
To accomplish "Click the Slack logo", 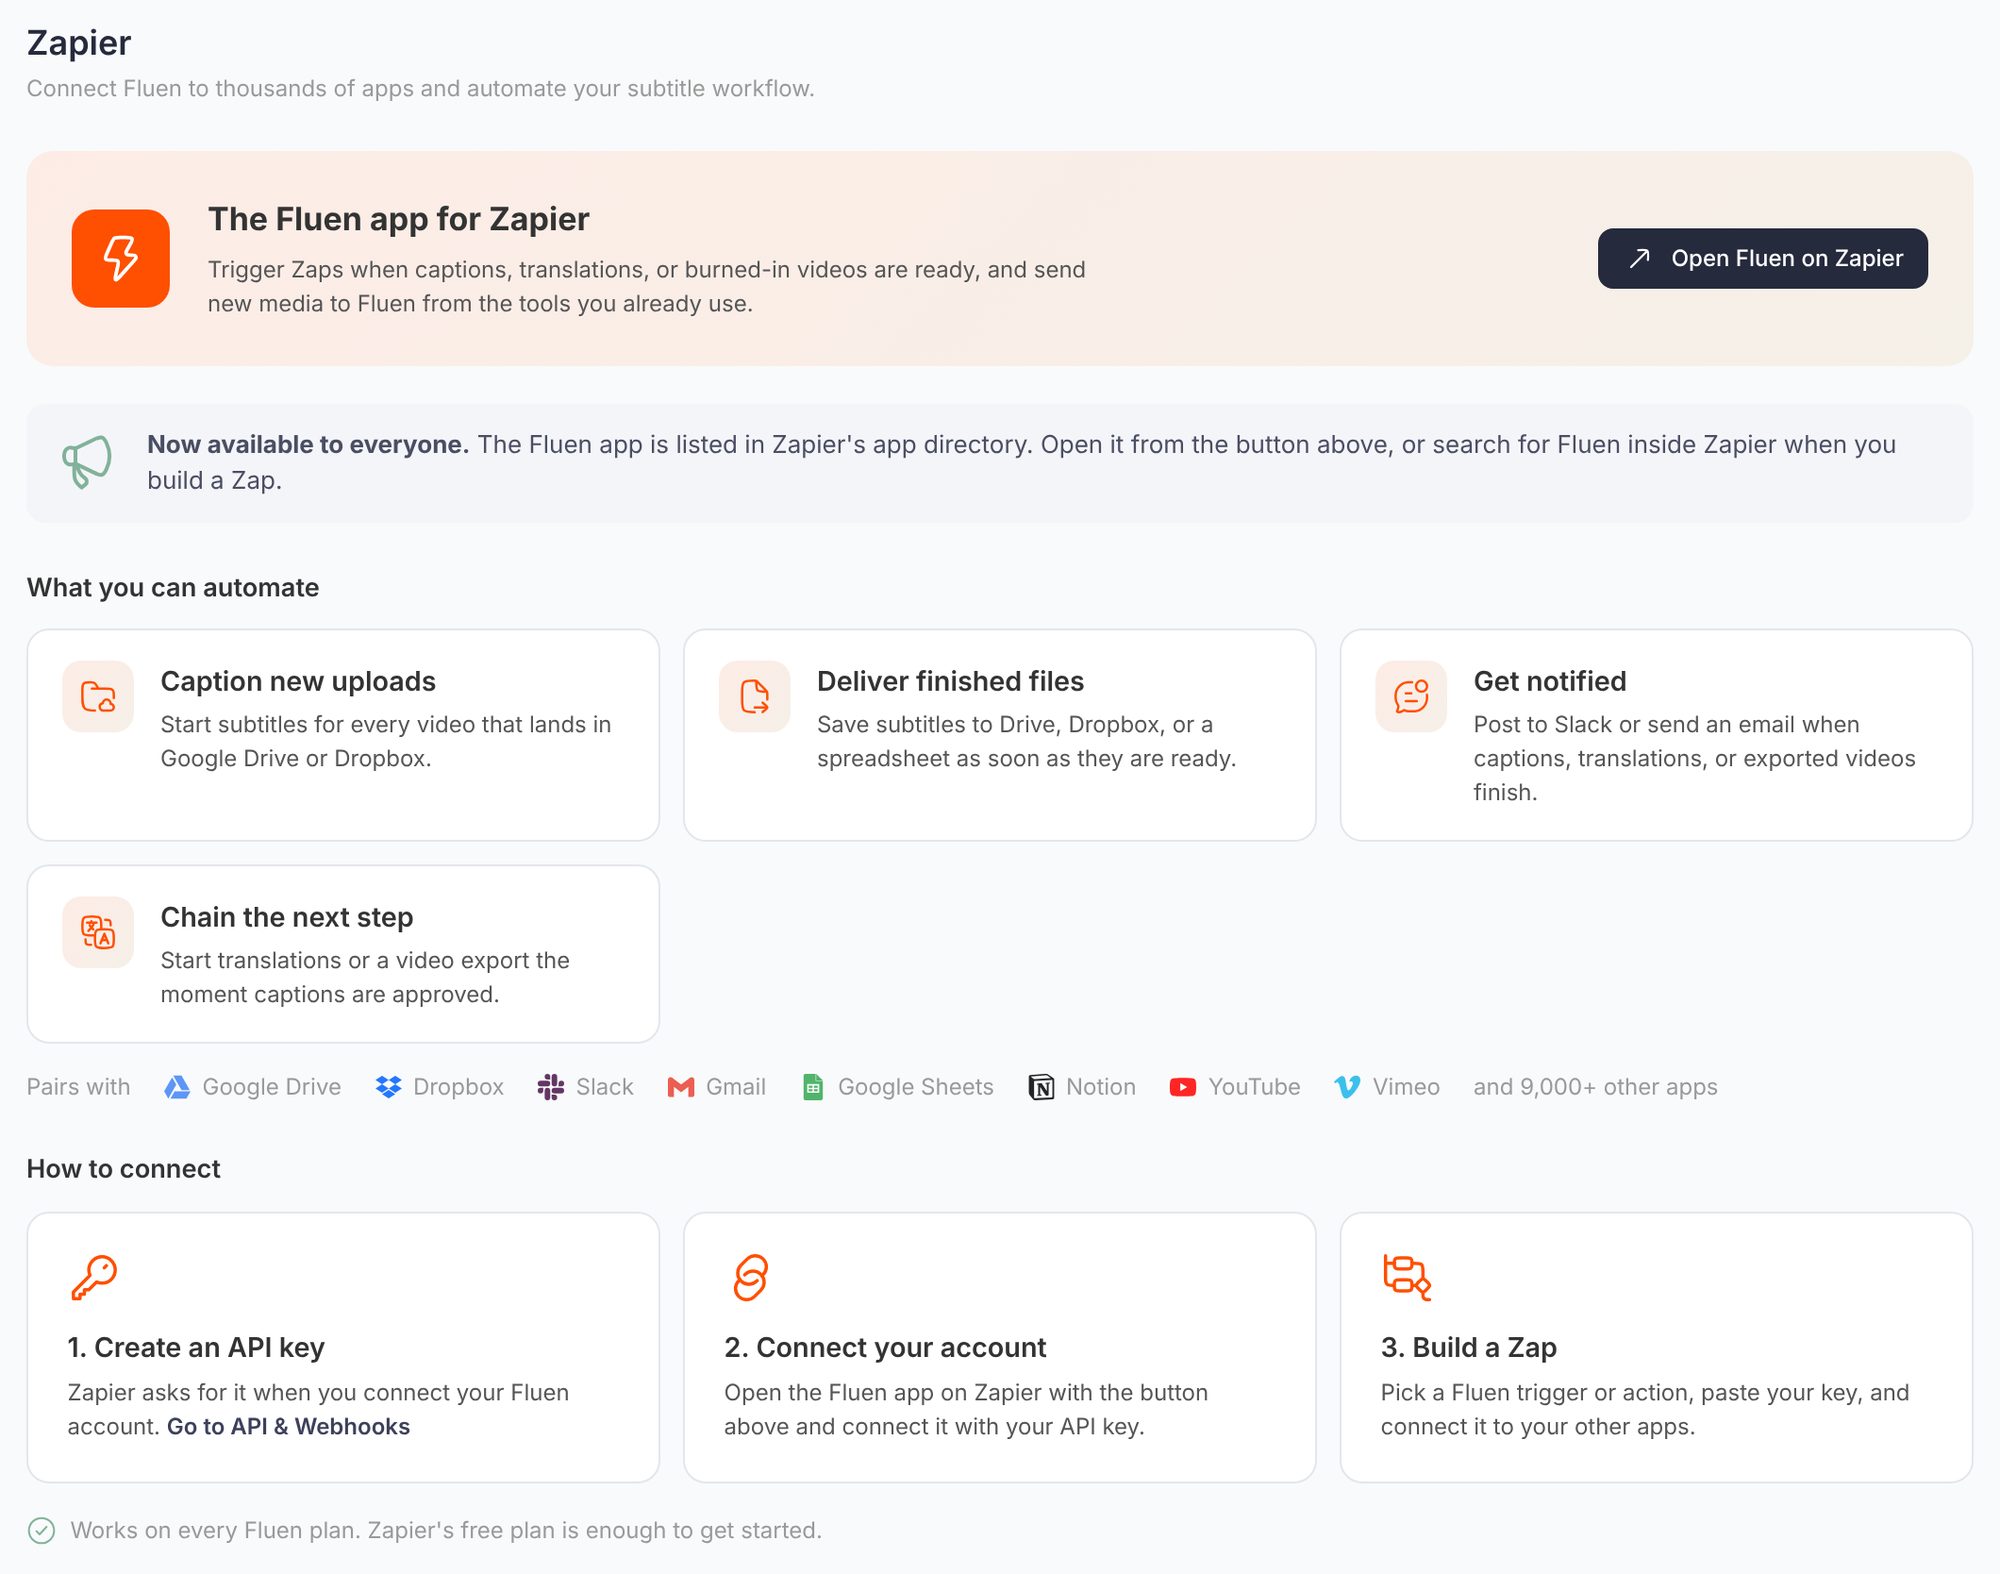I will pos(550,1087).
